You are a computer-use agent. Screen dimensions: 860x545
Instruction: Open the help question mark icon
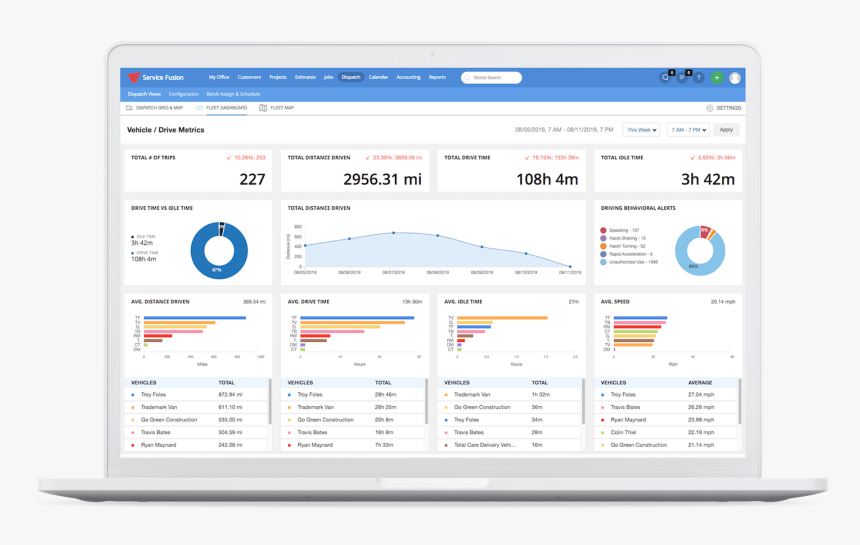699,78
